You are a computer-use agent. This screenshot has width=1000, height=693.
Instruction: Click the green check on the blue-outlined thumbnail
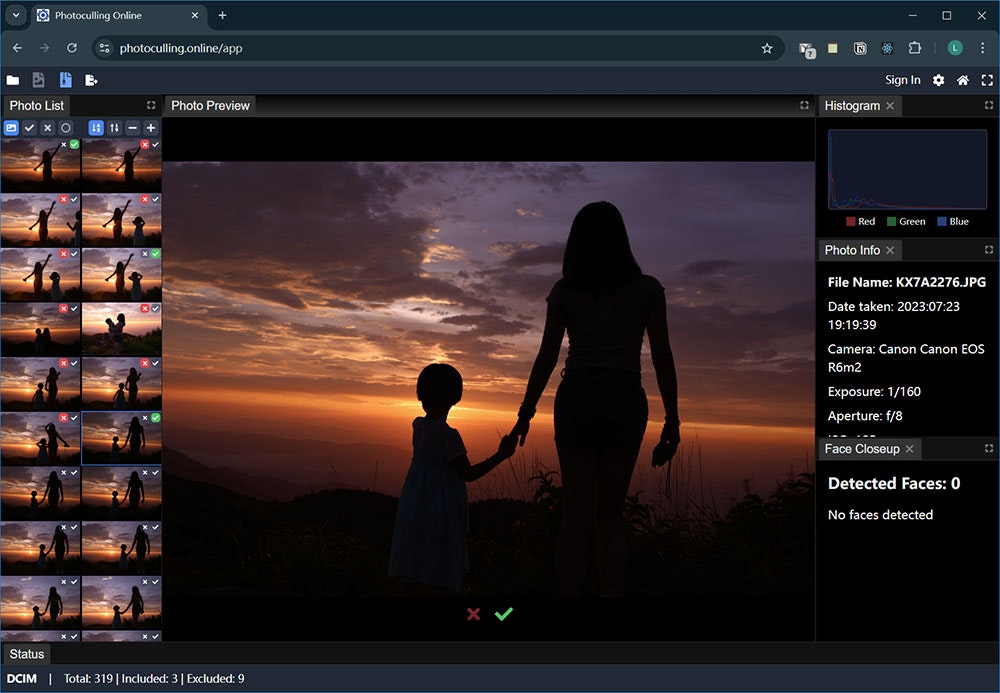coord(156,418)
